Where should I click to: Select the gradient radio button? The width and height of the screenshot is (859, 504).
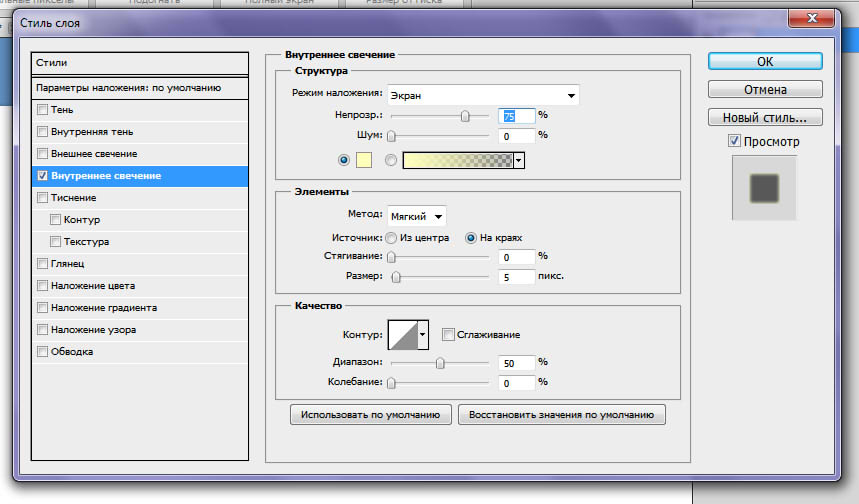pyautogui.click(x=391, y=160)
